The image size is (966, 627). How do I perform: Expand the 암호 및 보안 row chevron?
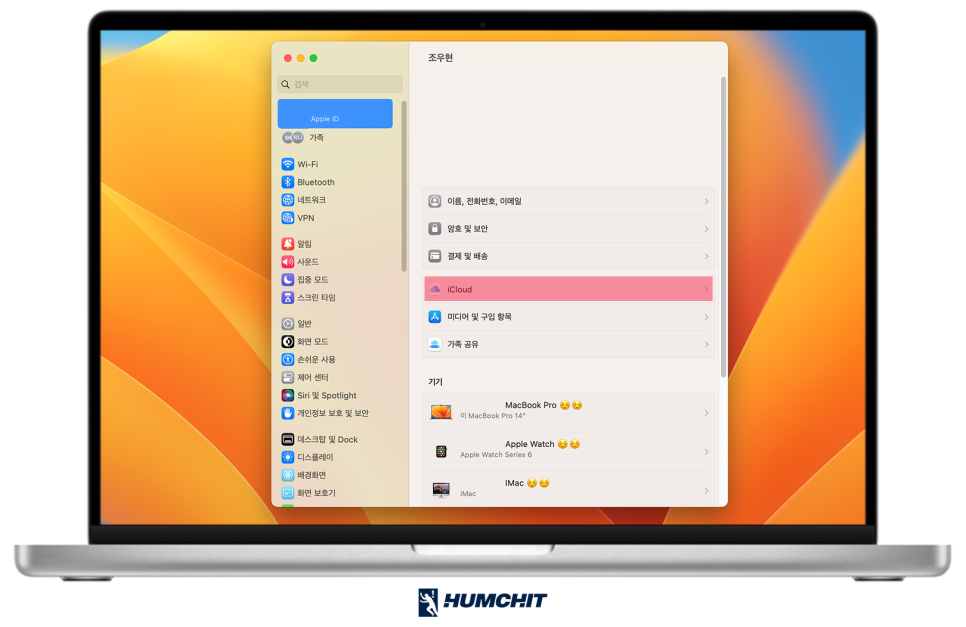click(x=706, y=229)
